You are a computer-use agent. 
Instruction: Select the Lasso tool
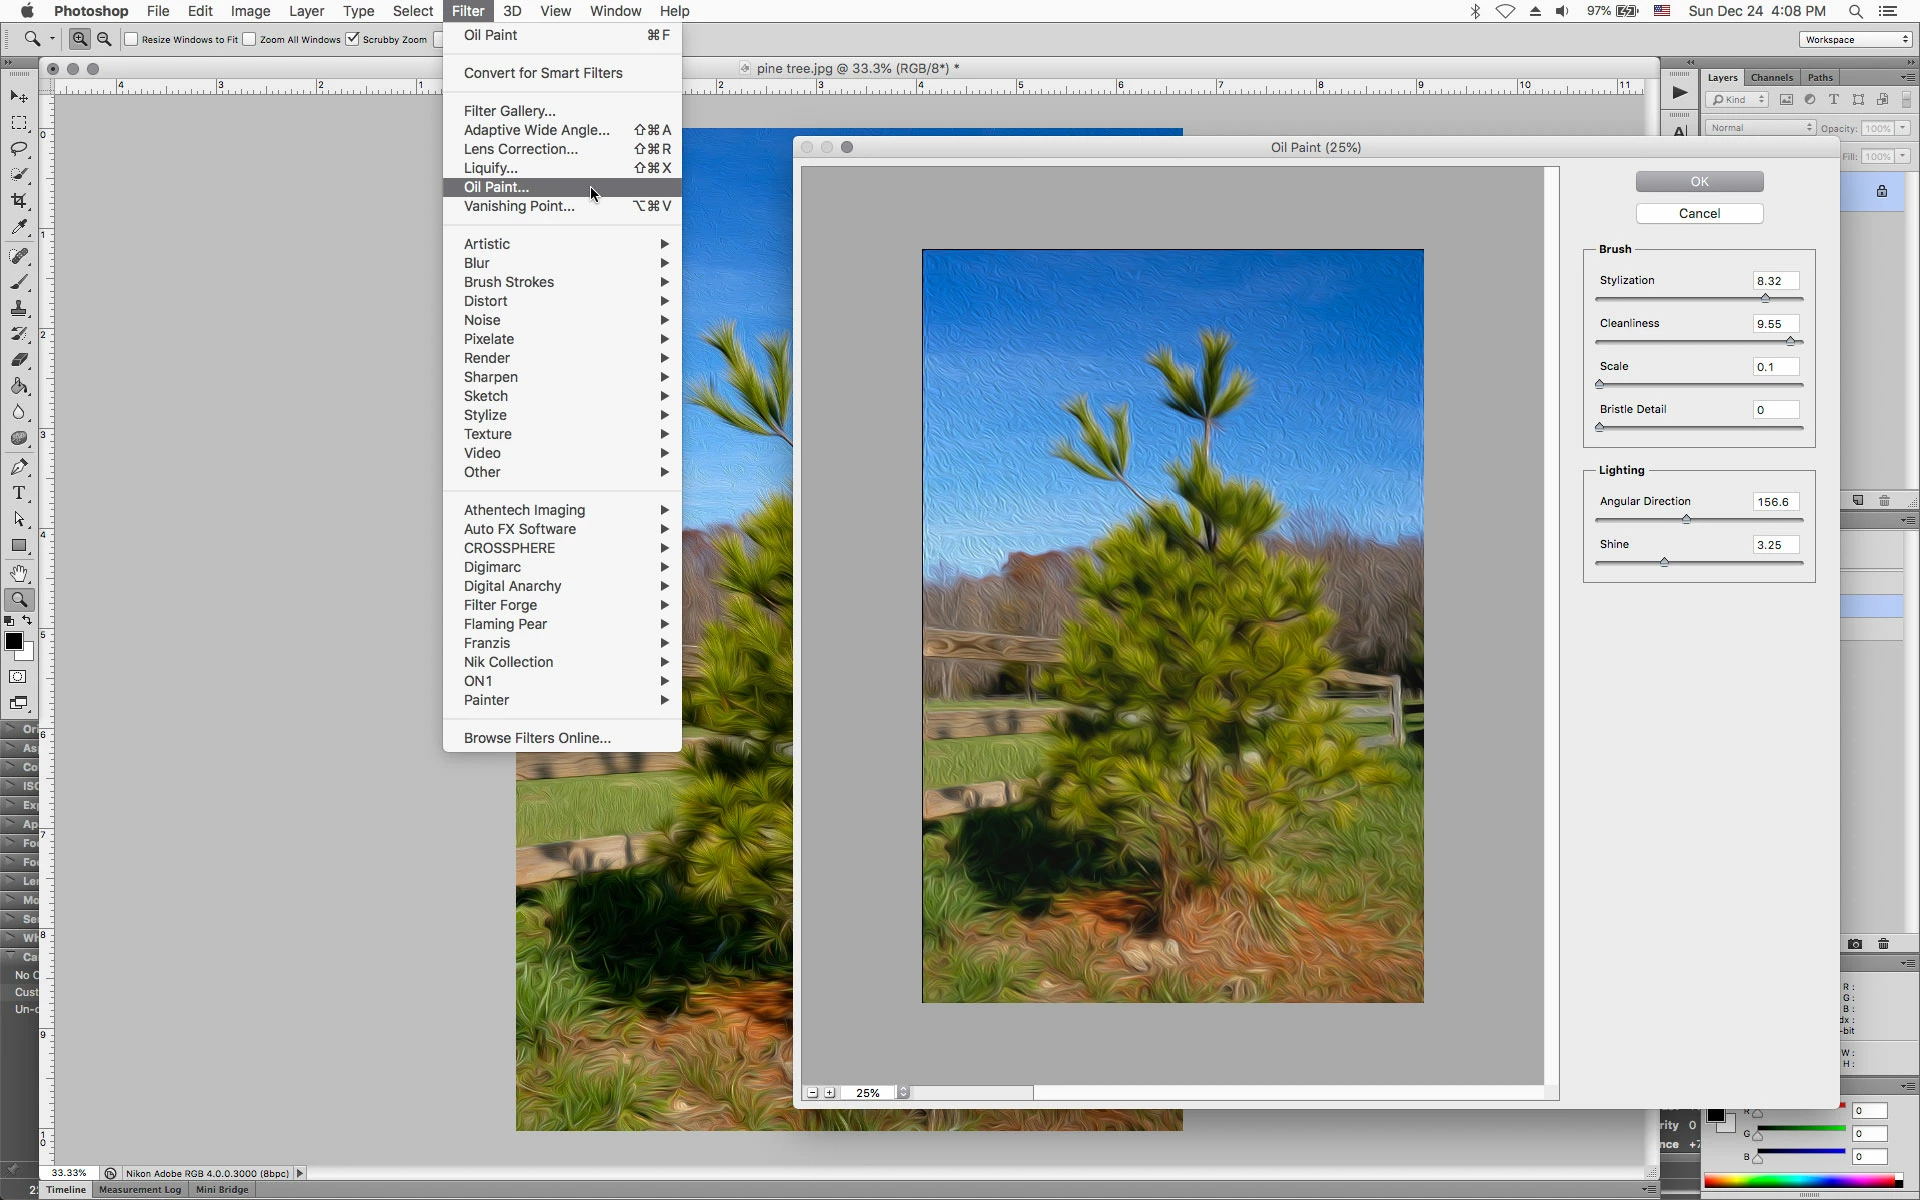coord(19,149)
